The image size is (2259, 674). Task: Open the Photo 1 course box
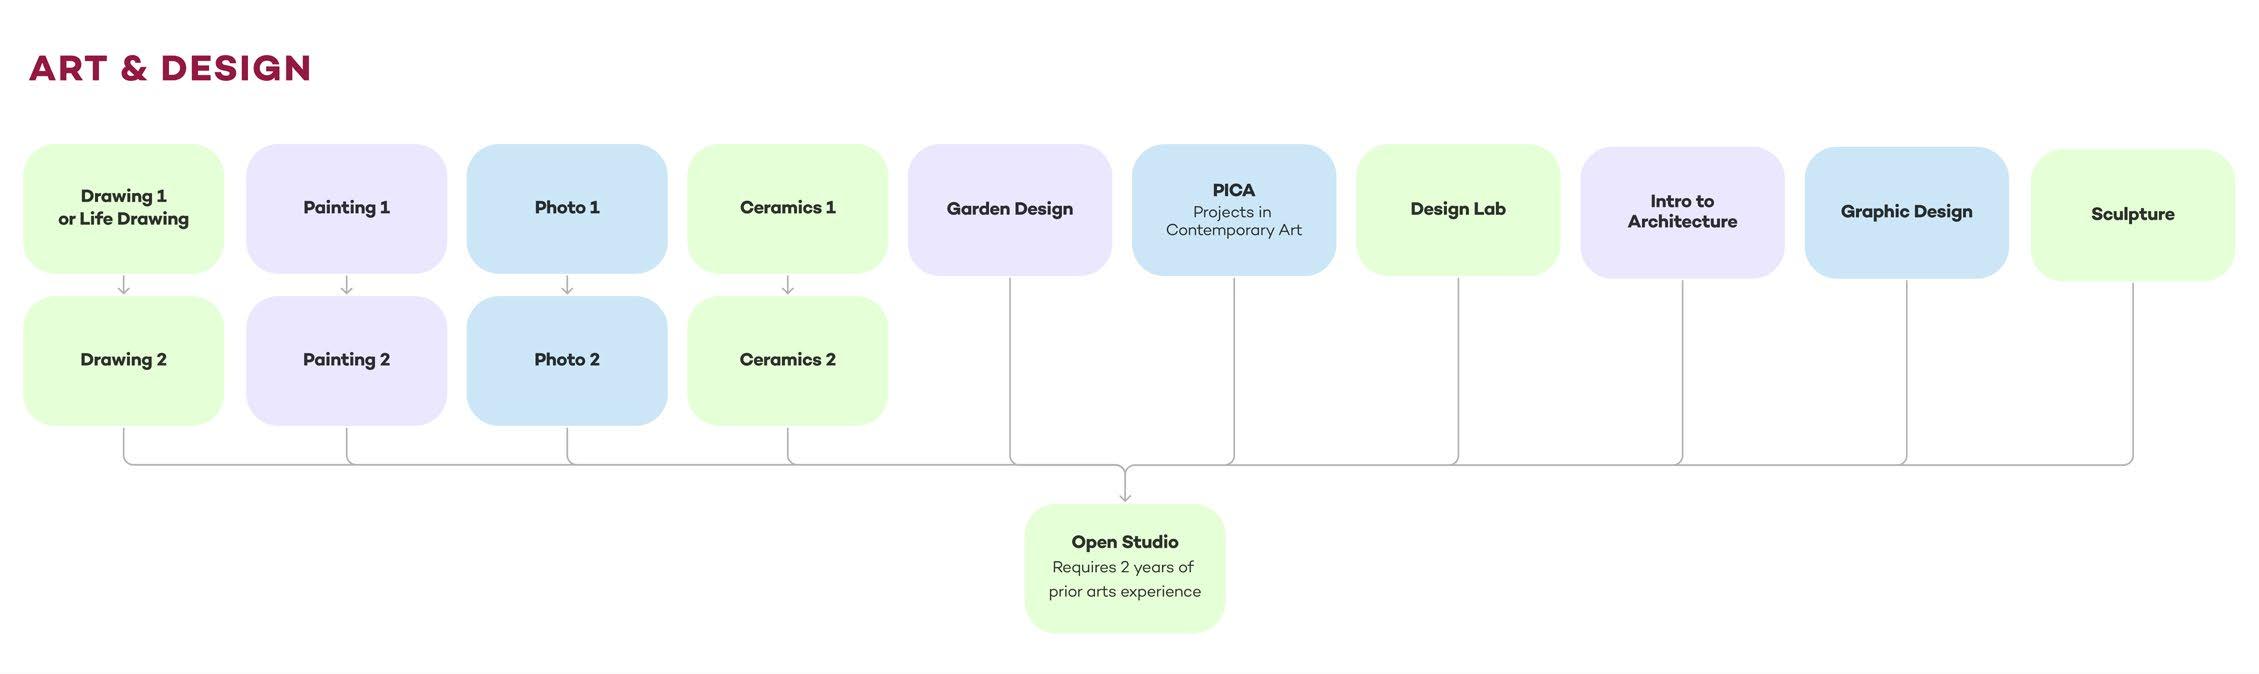tap(567, 208)
